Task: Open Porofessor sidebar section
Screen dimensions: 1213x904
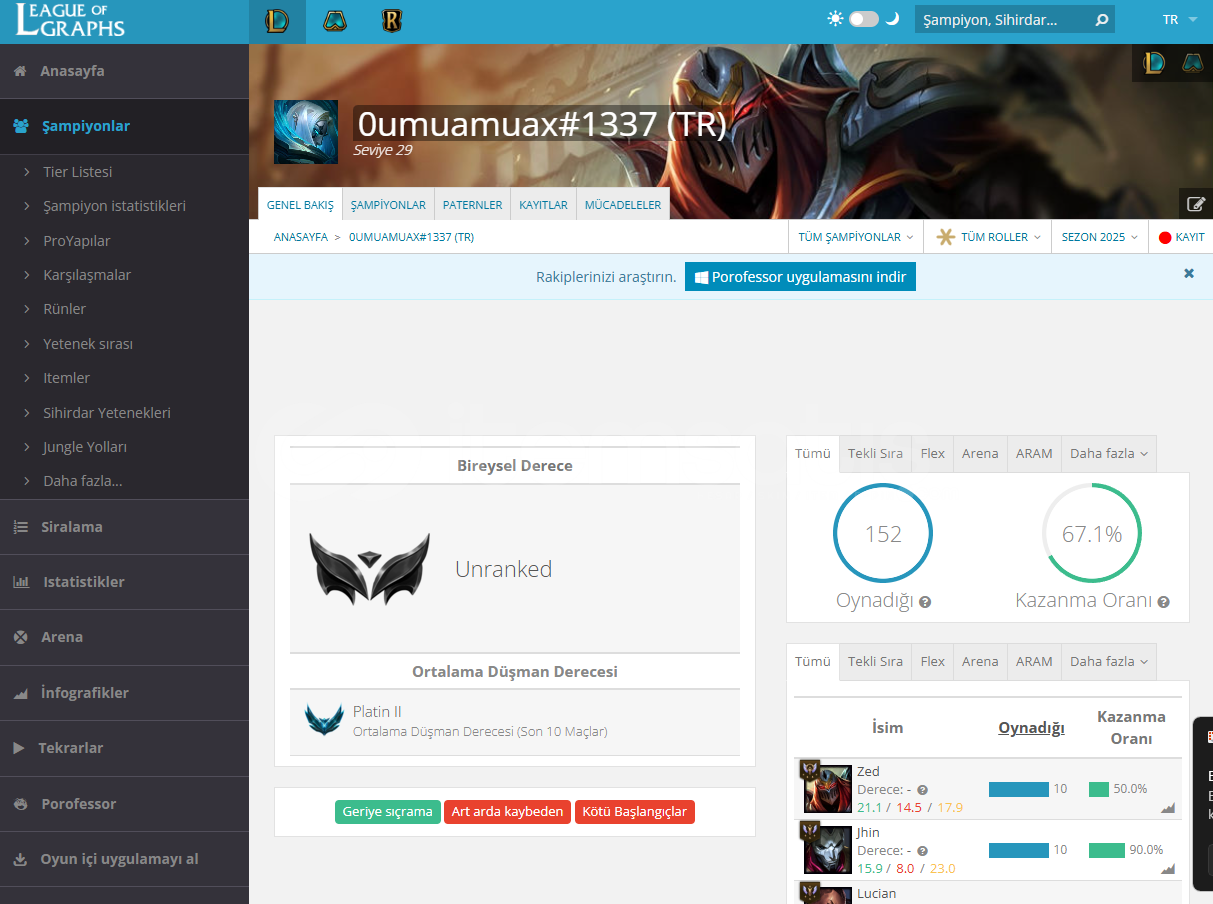Action: point(124,804)
